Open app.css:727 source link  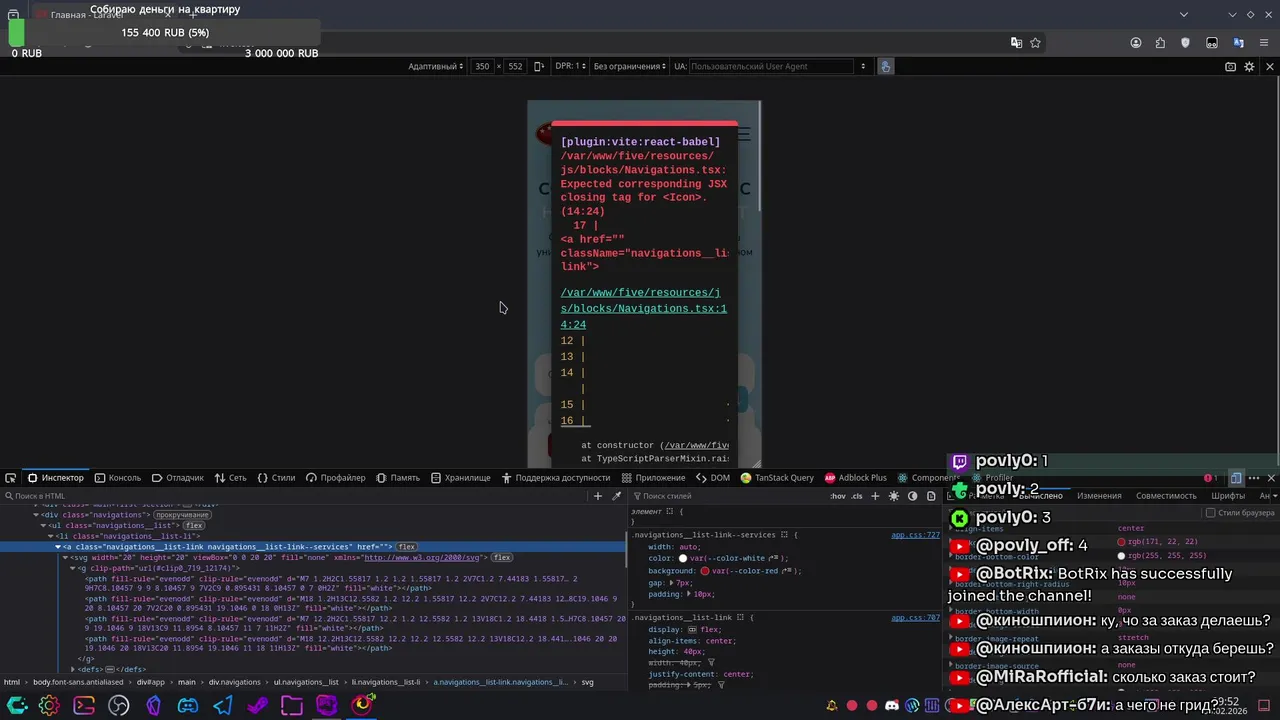(x=916, y=535)
